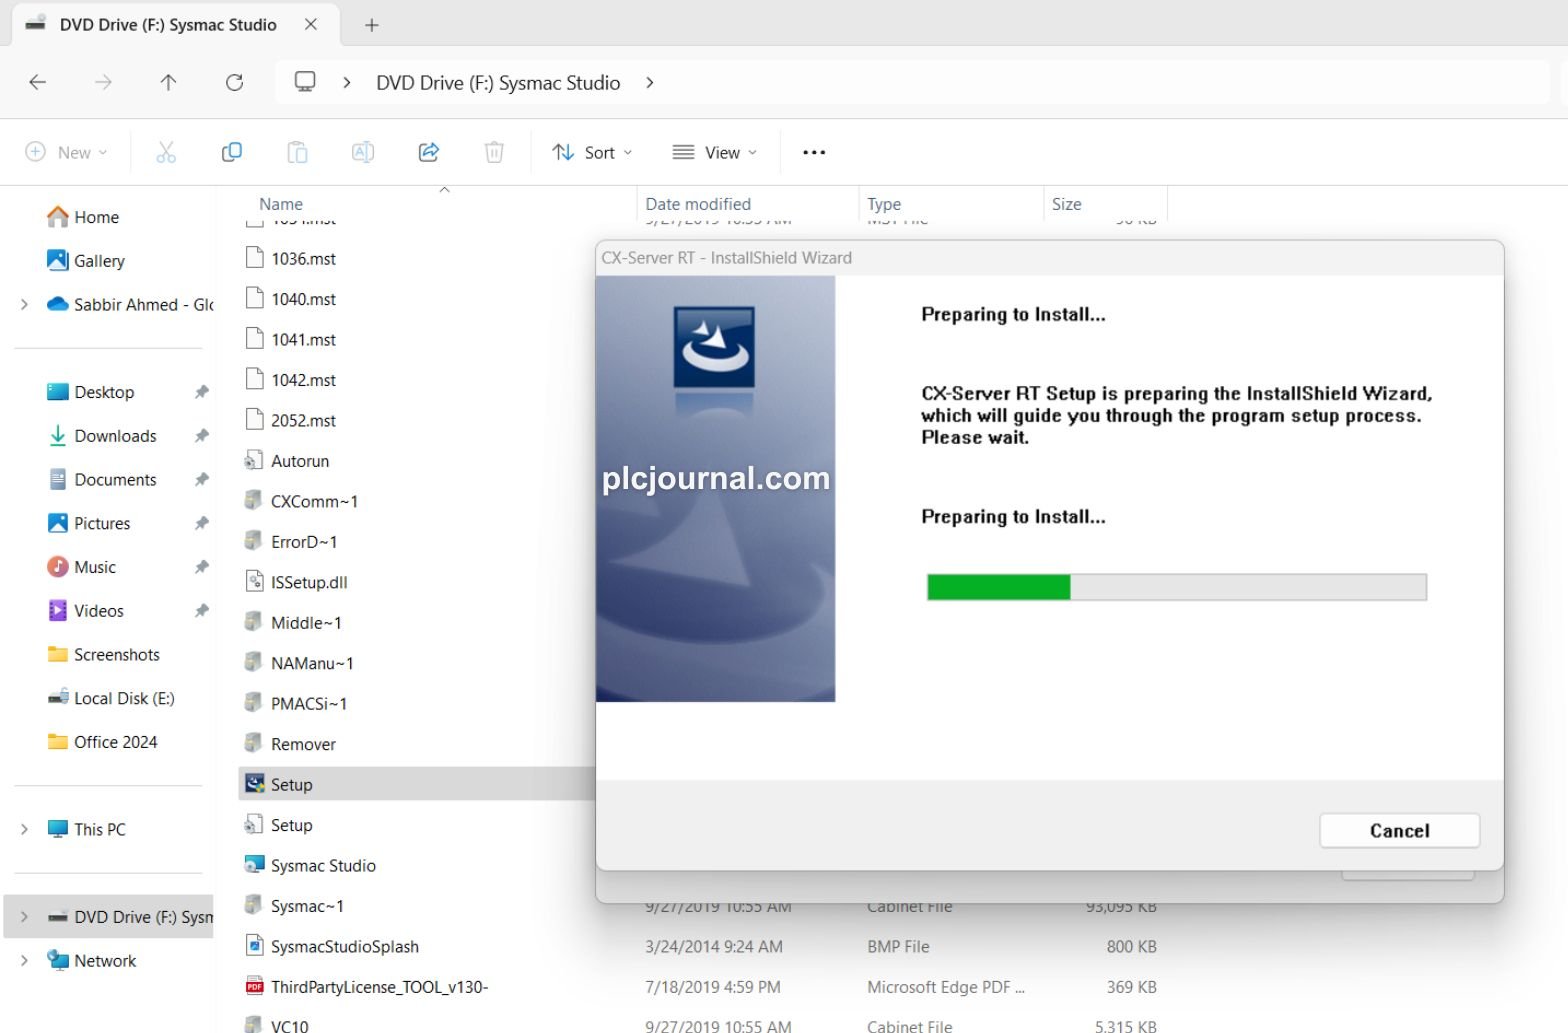This screenshot has height=1033, width=1568.
Task: Open Office 2024 folder in sidebar
Action: point(115,742)
